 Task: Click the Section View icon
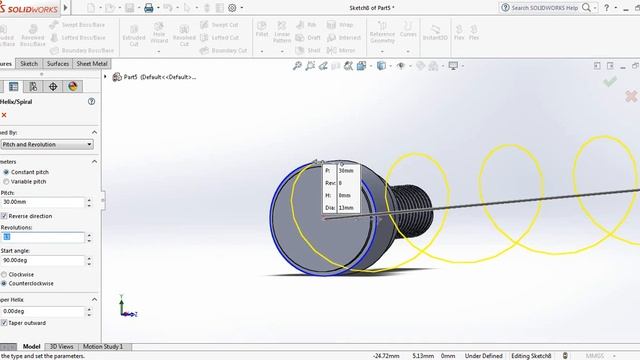(348, 66)
